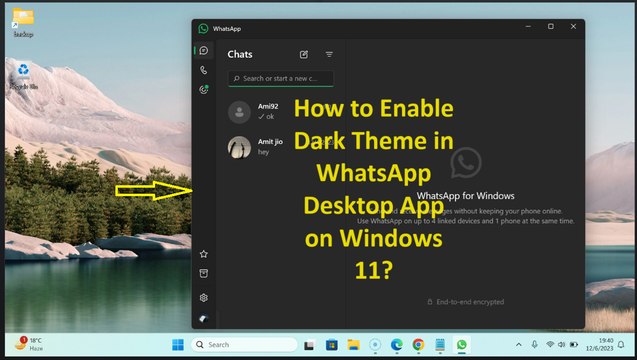
Task: Click the Ami92 default avatar
Action: pos(239,112)
